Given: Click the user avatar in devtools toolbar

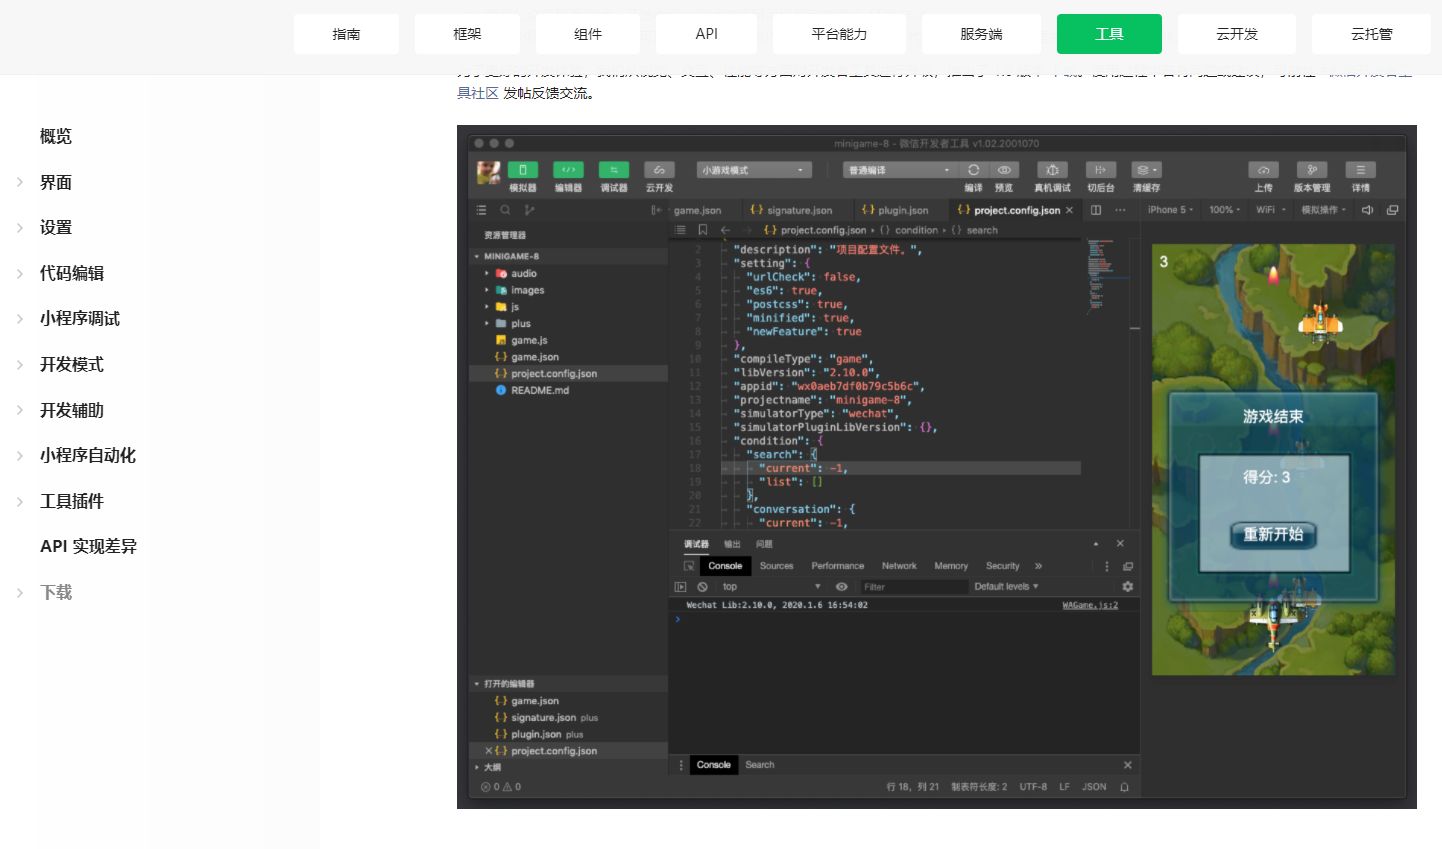Looking at the screenshot, I should point(488,172).
